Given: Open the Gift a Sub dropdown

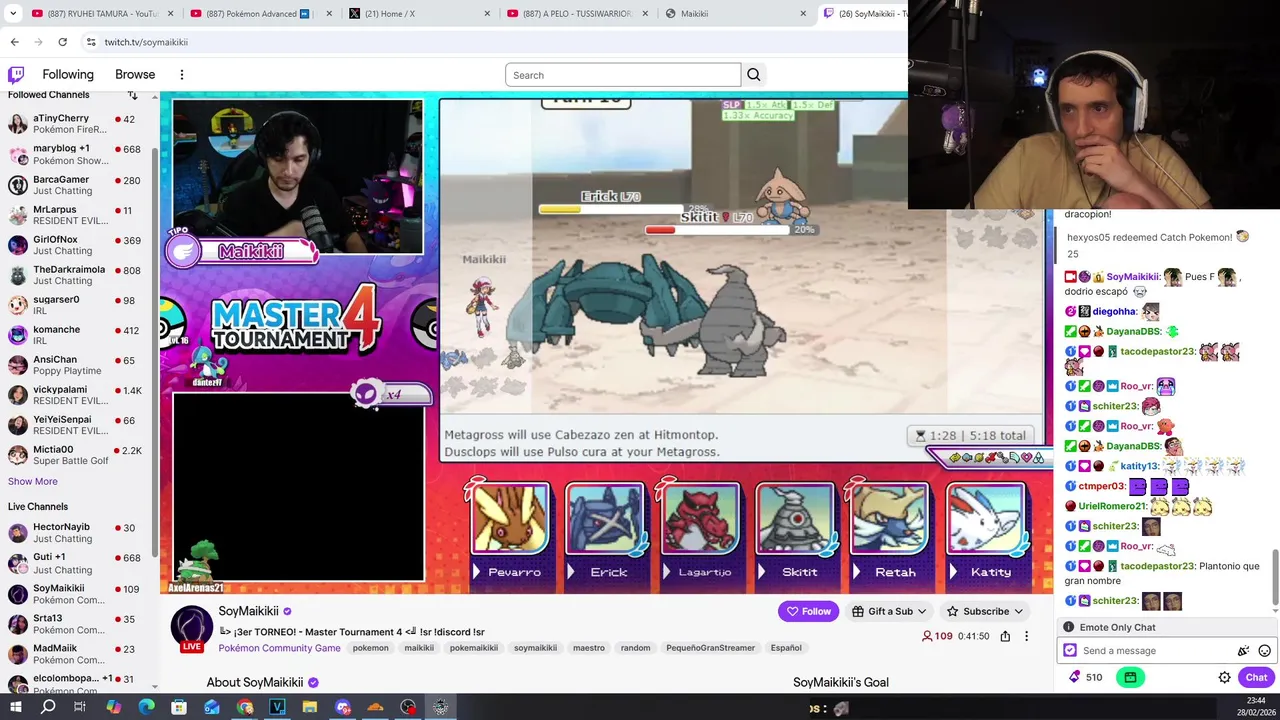Looking at the screenshot, I should pyautogui.click(x=889, y=611).
